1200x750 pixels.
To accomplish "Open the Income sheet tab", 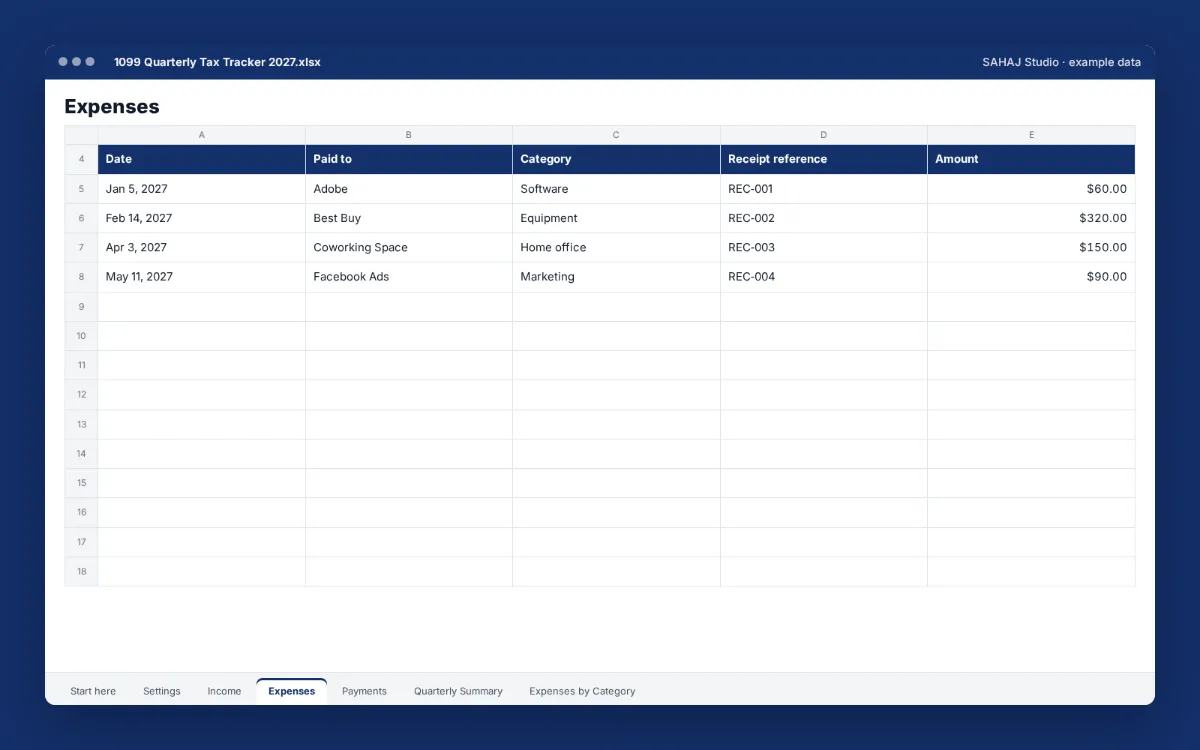I will tap(224, 691).
